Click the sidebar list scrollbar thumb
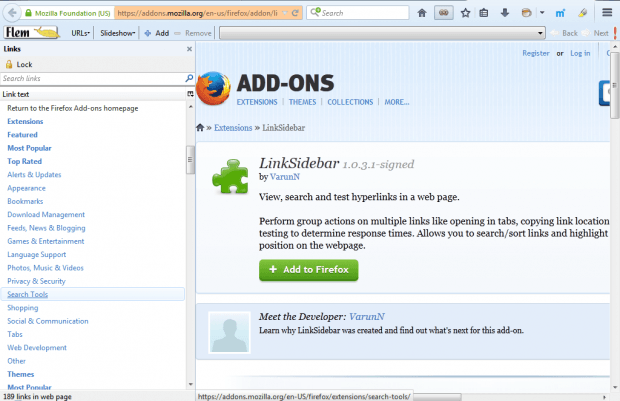 pos(190,160)
